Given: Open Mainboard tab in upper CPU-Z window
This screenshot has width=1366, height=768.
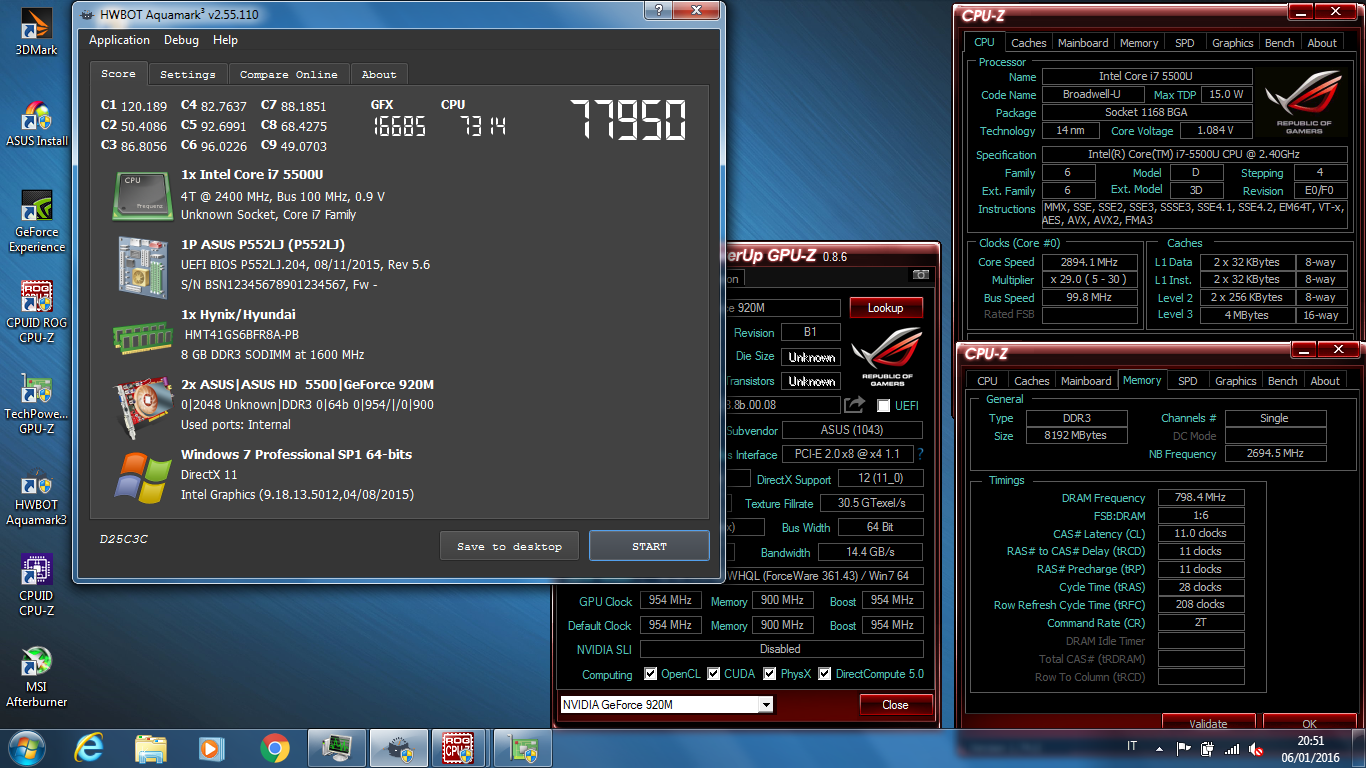Looking at the screenshot, I should (x=1083, y=43).
